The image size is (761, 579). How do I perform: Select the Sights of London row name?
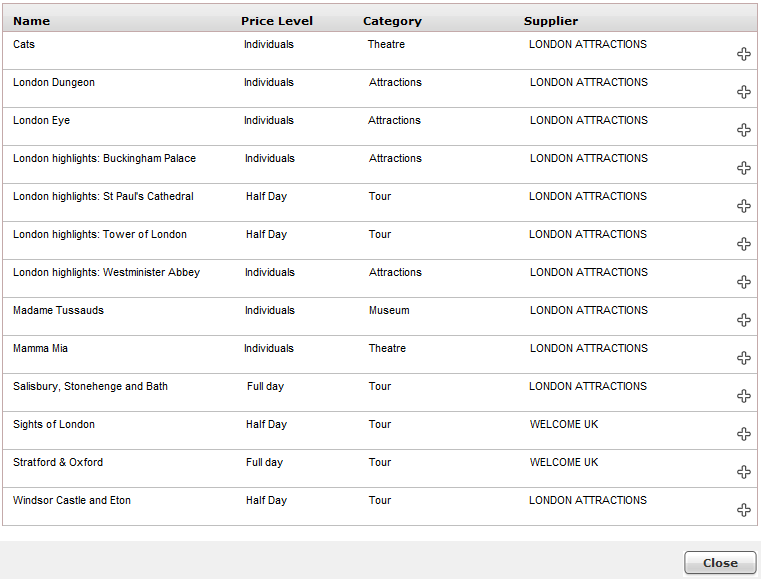(54, 424)
